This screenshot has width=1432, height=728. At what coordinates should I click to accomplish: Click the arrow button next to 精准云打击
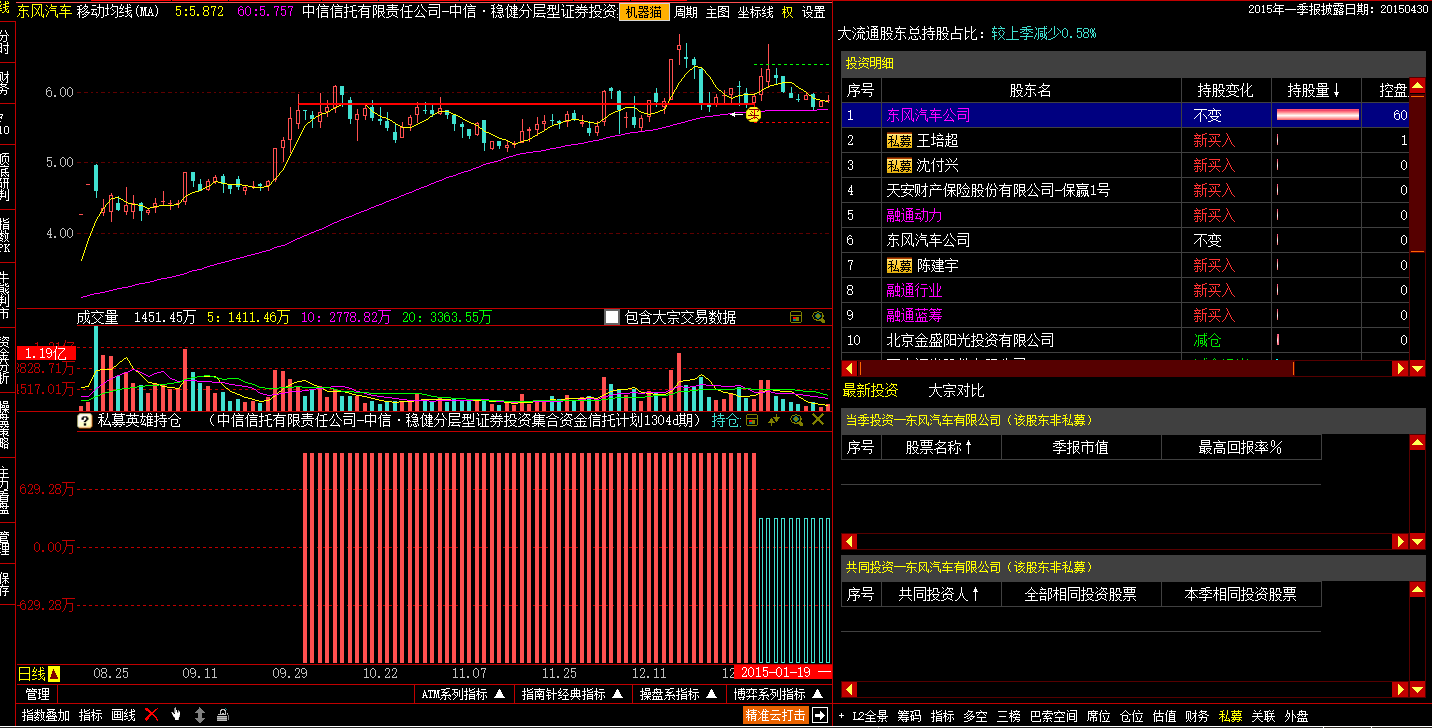pos(820,715)
